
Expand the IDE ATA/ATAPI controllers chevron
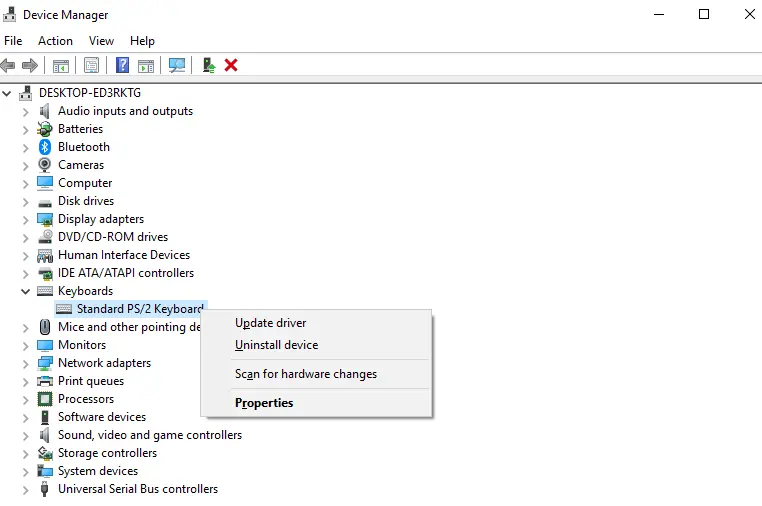[25, 274]
